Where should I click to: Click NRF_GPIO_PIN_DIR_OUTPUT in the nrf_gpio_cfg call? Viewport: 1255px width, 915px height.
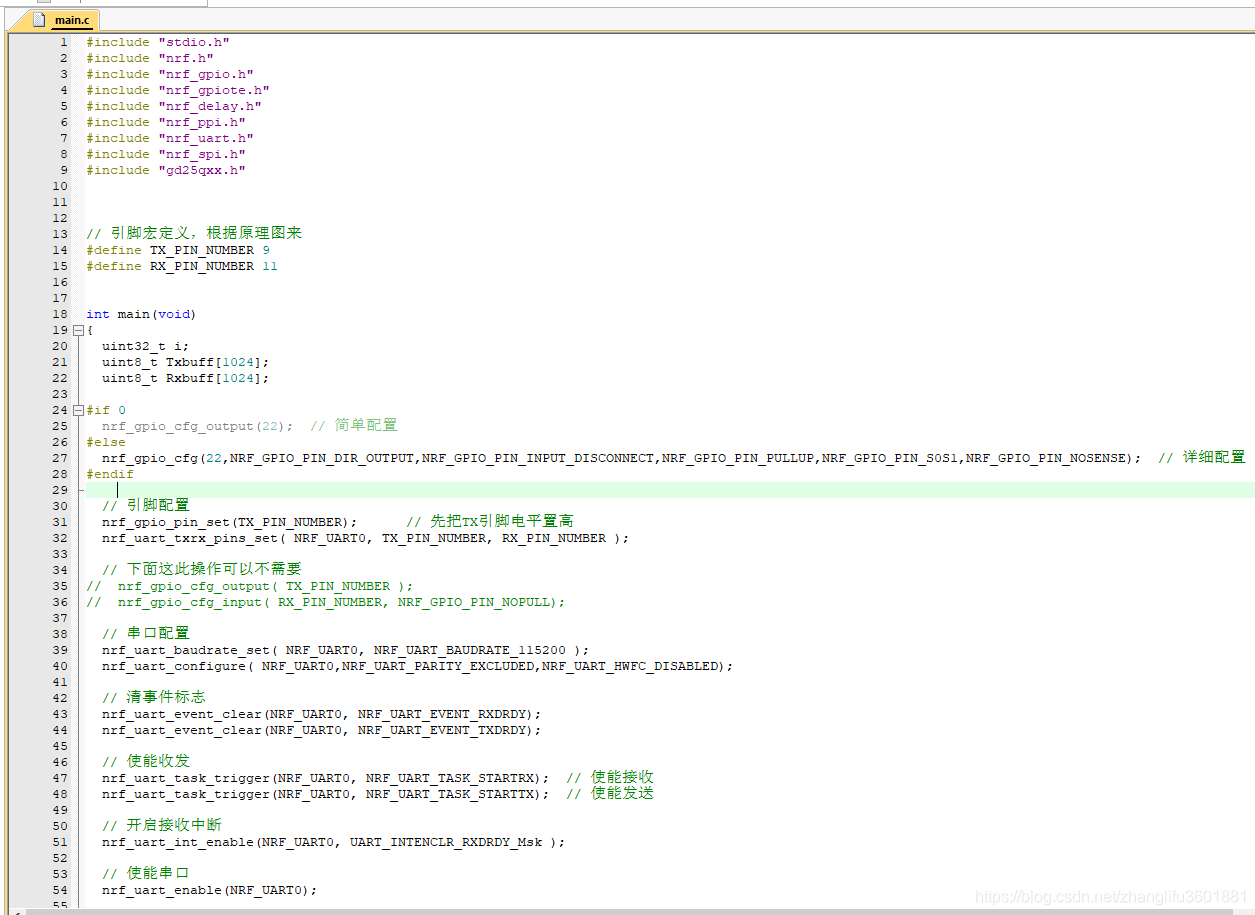322,458
